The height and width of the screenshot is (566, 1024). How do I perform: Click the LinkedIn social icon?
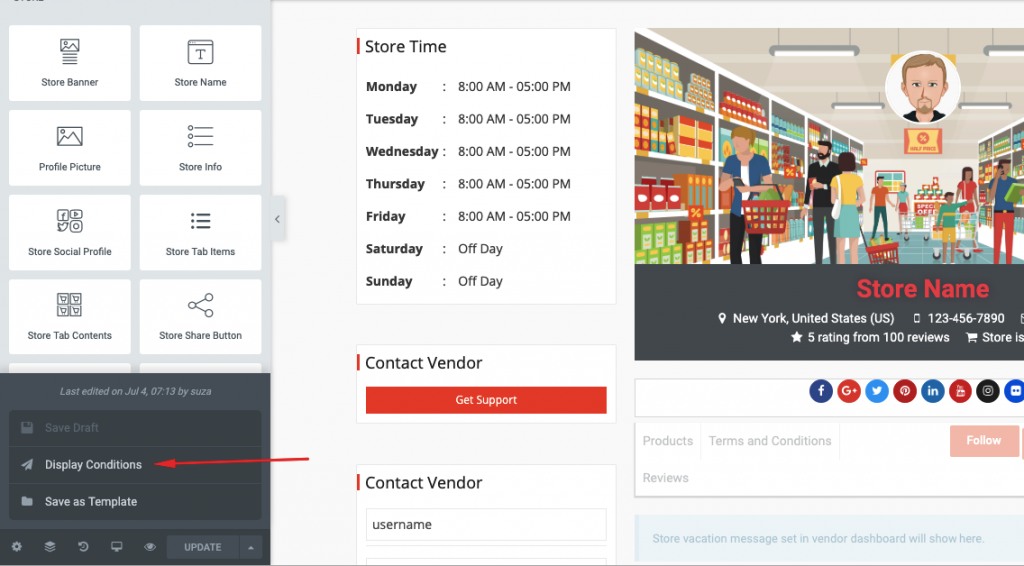coord(933,391)
